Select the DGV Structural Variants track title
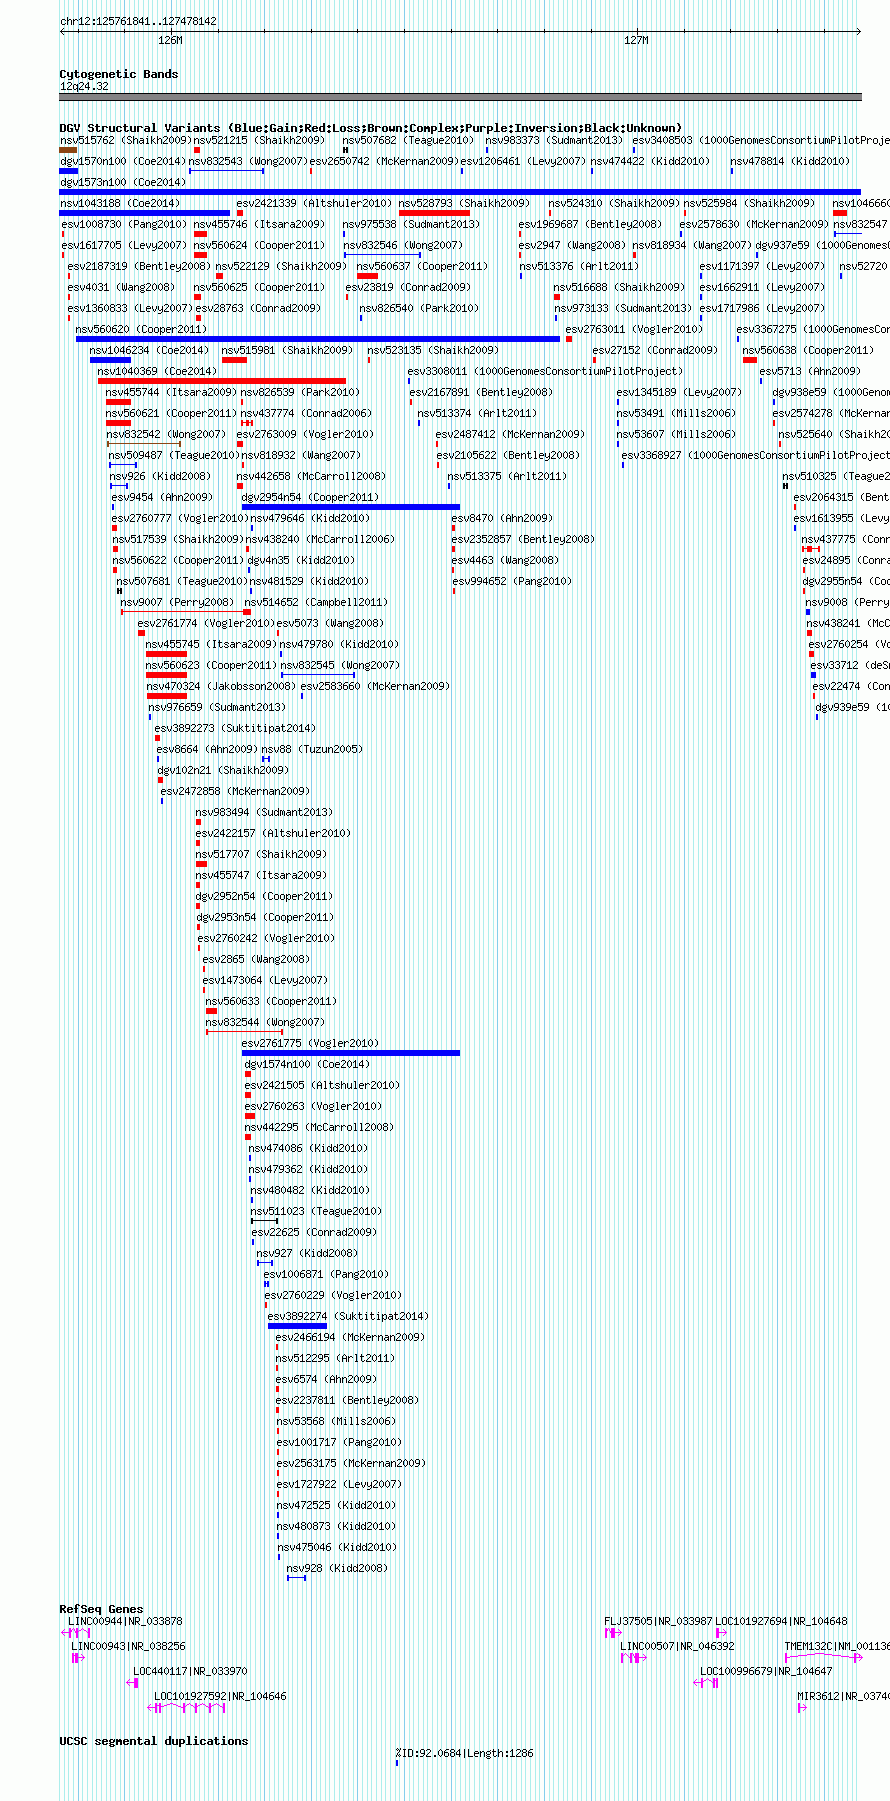Image resolution: width=890 pixels, height=1801 pixels. (371, 128)
